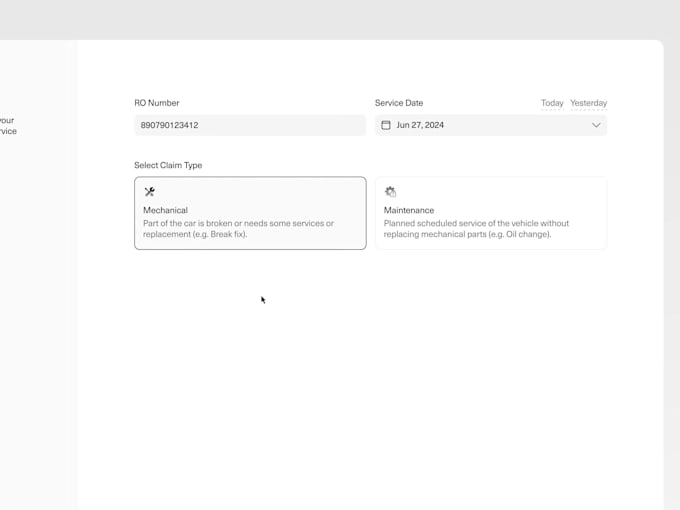Open the Service Date dropdown
This screenshot has width=680, height=510.
(x=491, y=125)
